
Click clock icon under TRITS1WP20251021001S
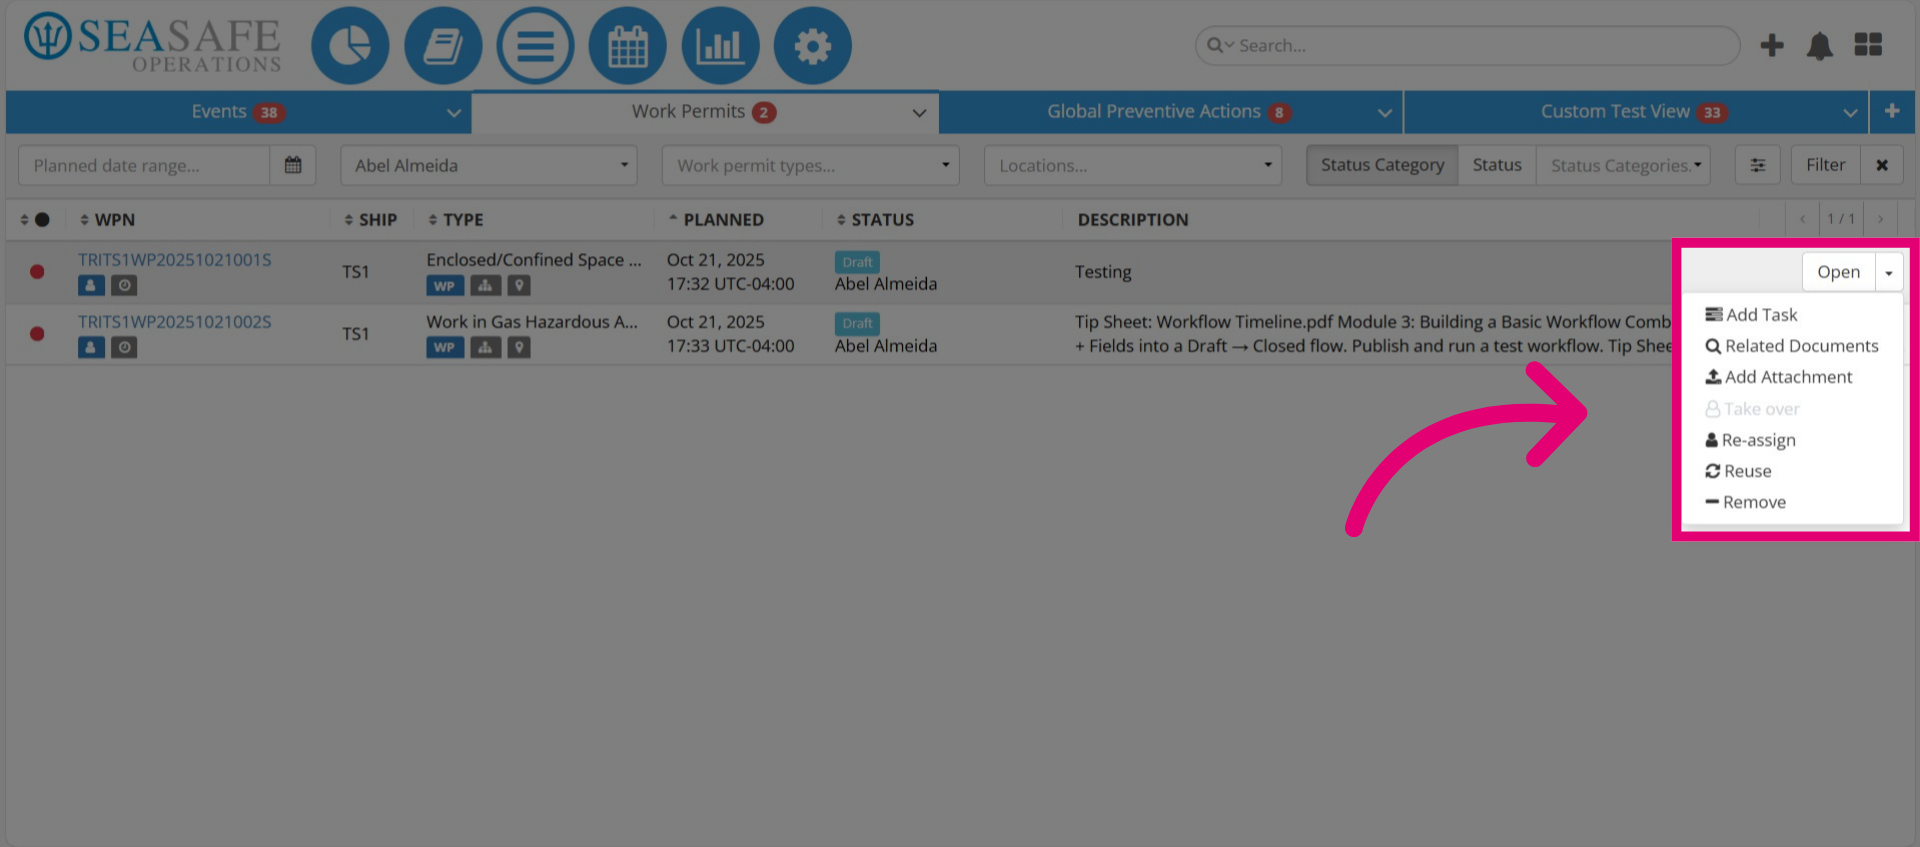(x=124, y=285)
